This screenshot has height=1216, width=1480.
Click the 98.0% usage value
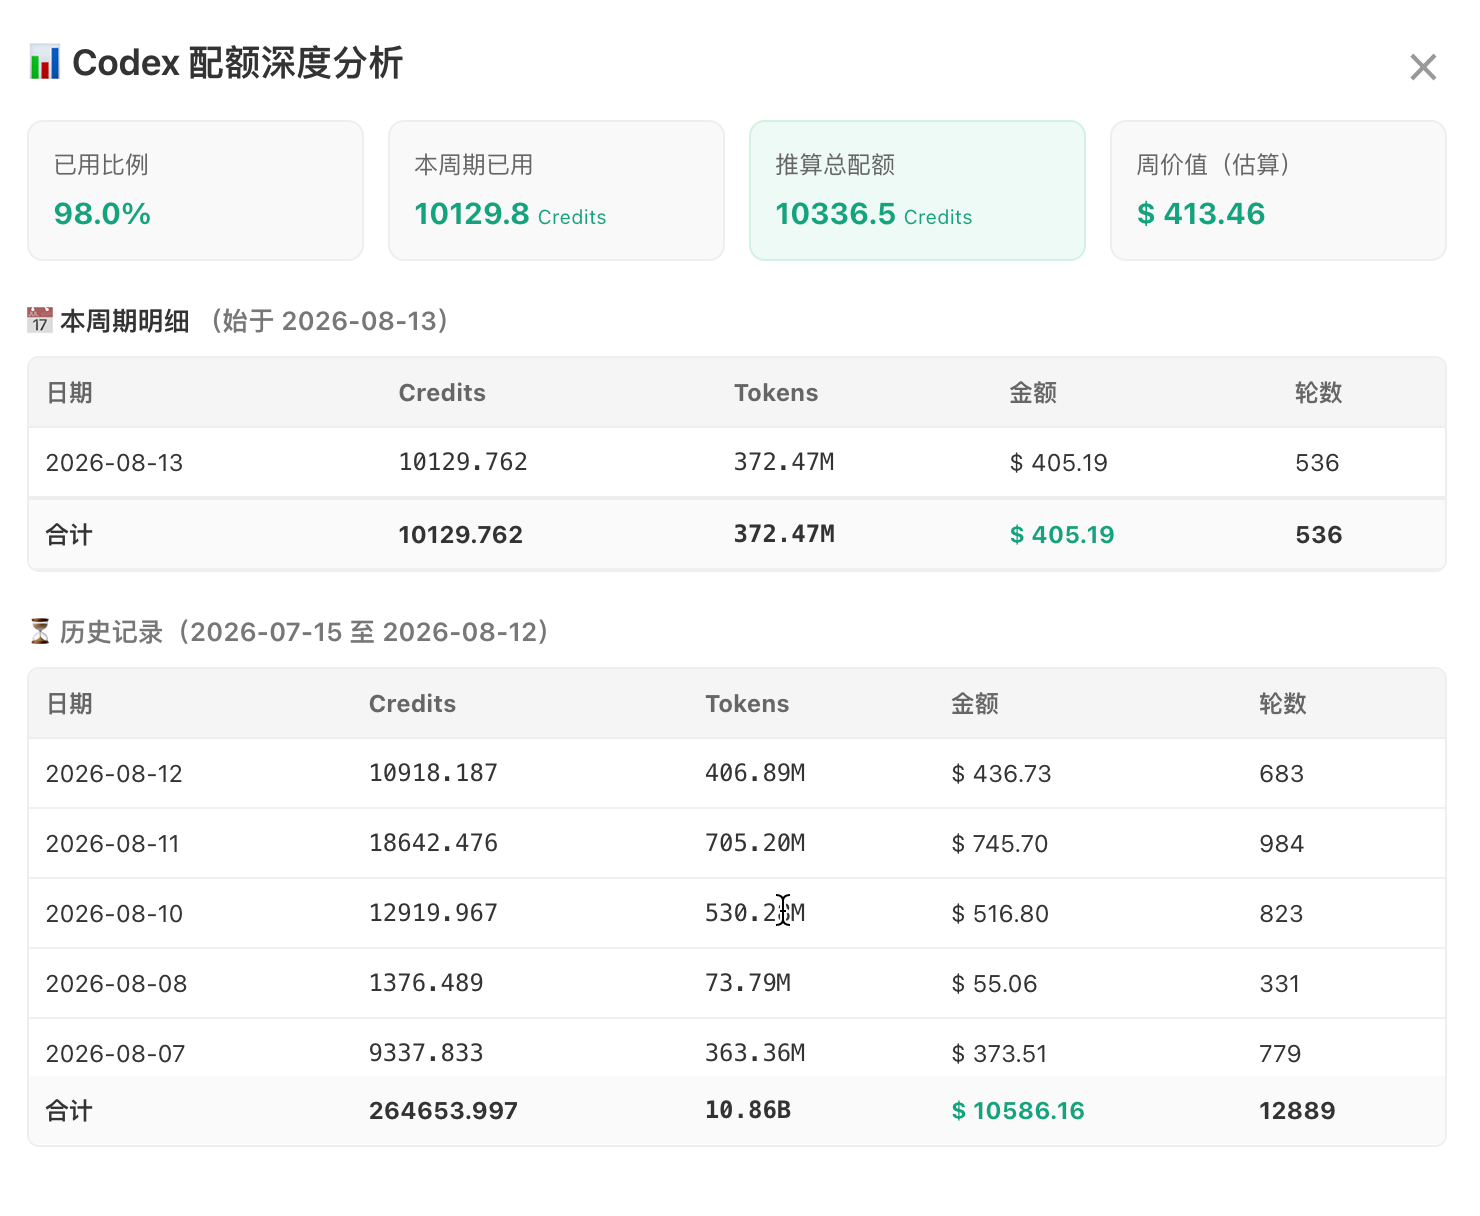coord(102,213)
